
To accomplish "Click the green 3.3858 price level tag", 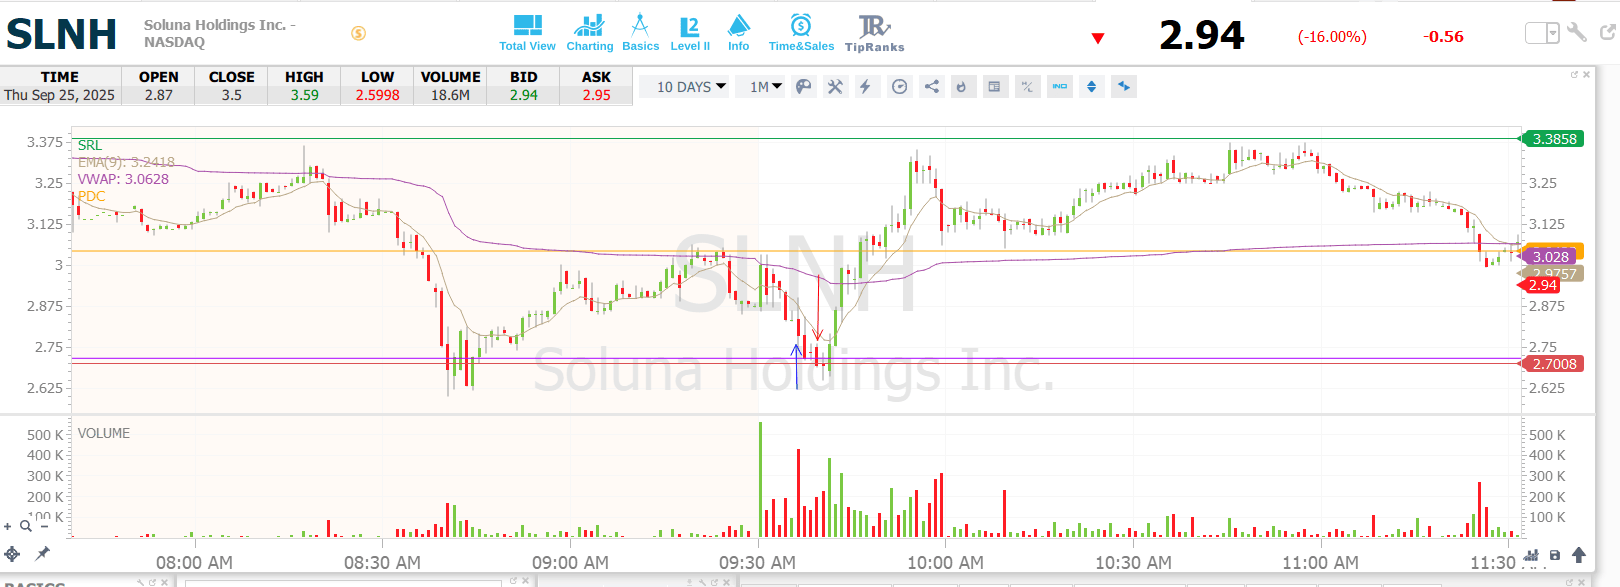I will (x=1553, y=139).
